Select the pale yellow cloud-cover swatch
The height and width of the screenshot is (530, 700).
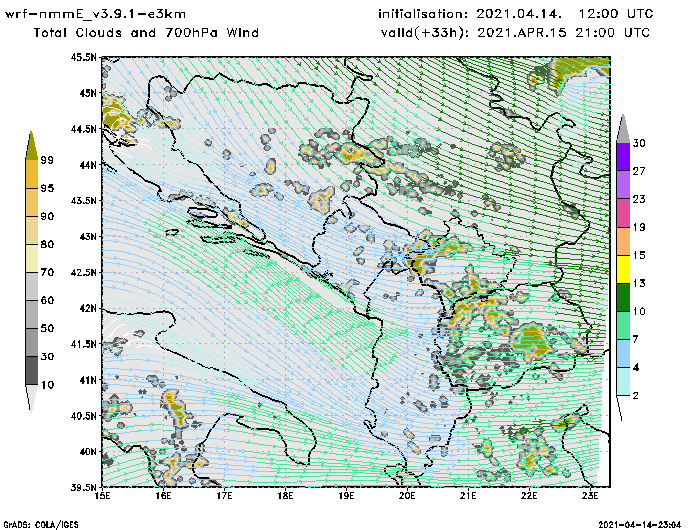click(32, 258)
